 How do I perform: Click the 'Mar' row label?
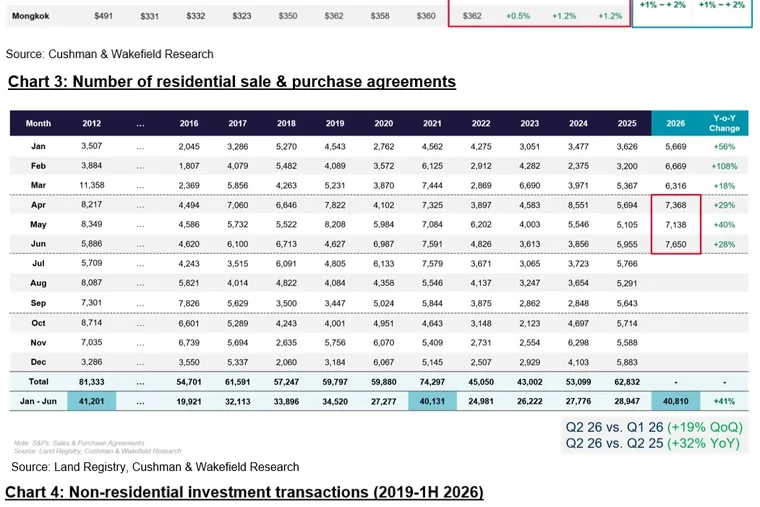tap(38, 185)
